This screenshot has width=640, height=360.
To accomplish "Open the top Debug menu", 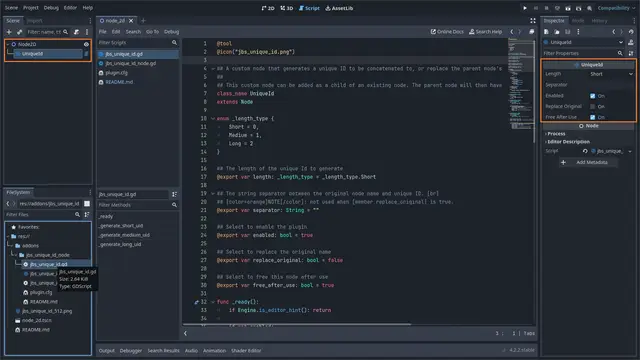I will (51, 7).
